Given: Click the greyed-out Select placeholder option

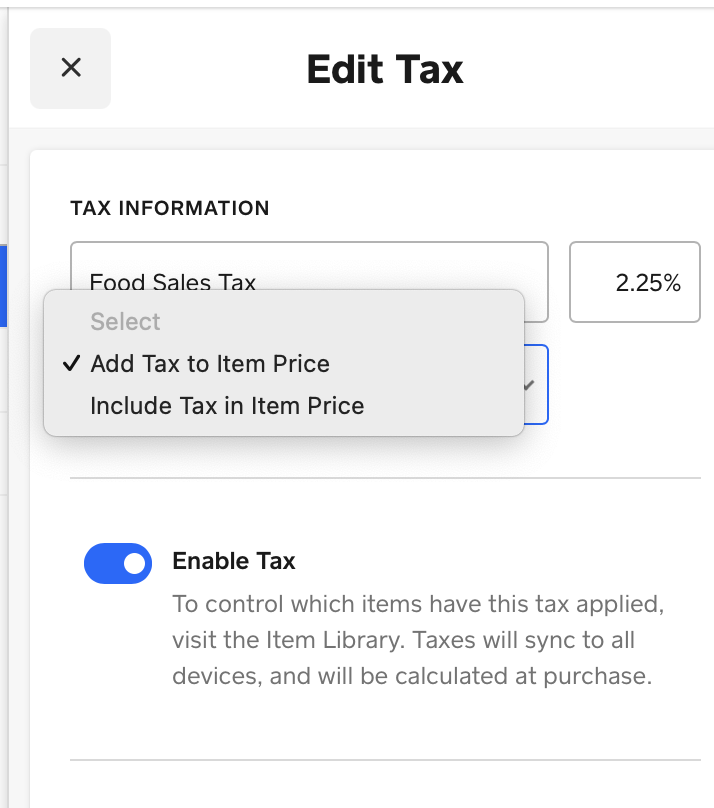Looking at the screenshot, I should pyautogui.click(x=125, y=322).
